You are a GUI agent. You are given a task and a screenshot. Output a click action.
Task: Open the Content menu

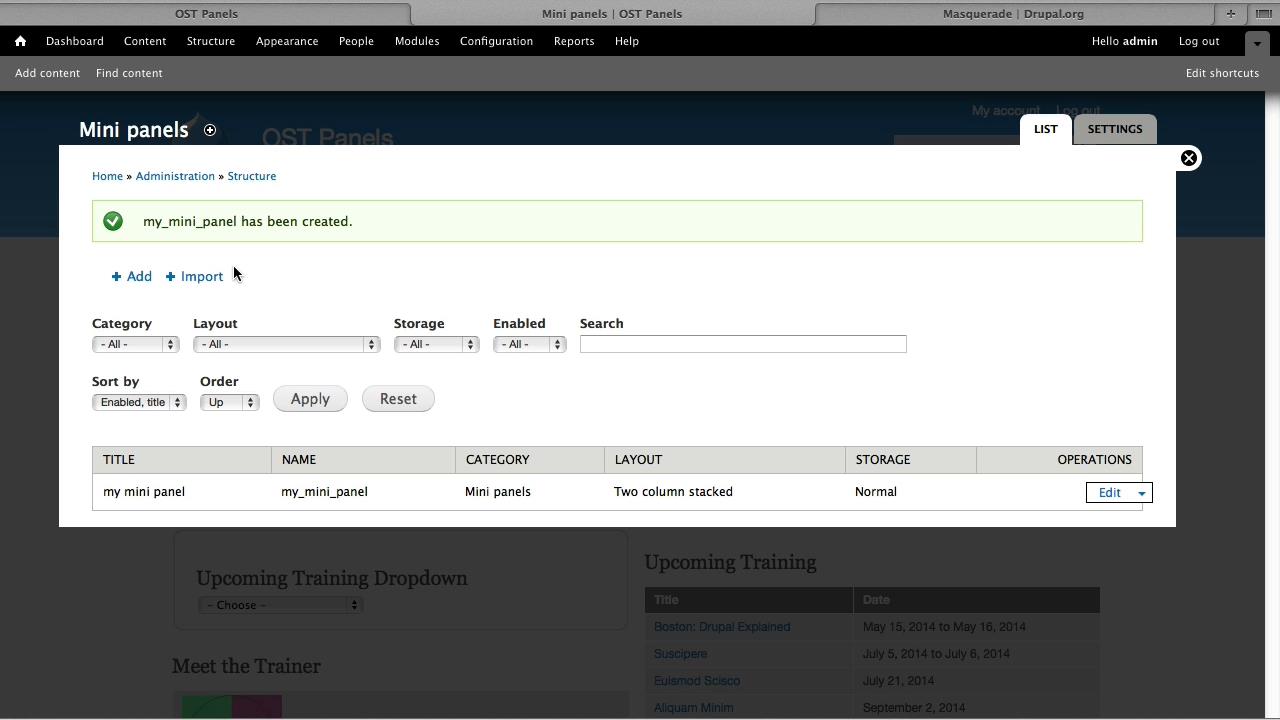pos(145,41)
